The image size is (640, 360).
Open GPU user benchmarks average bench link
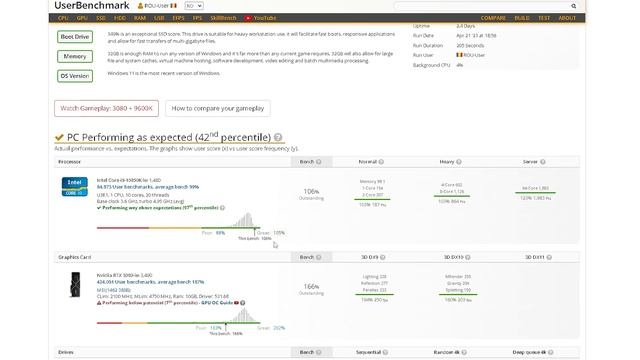(150, 282)
